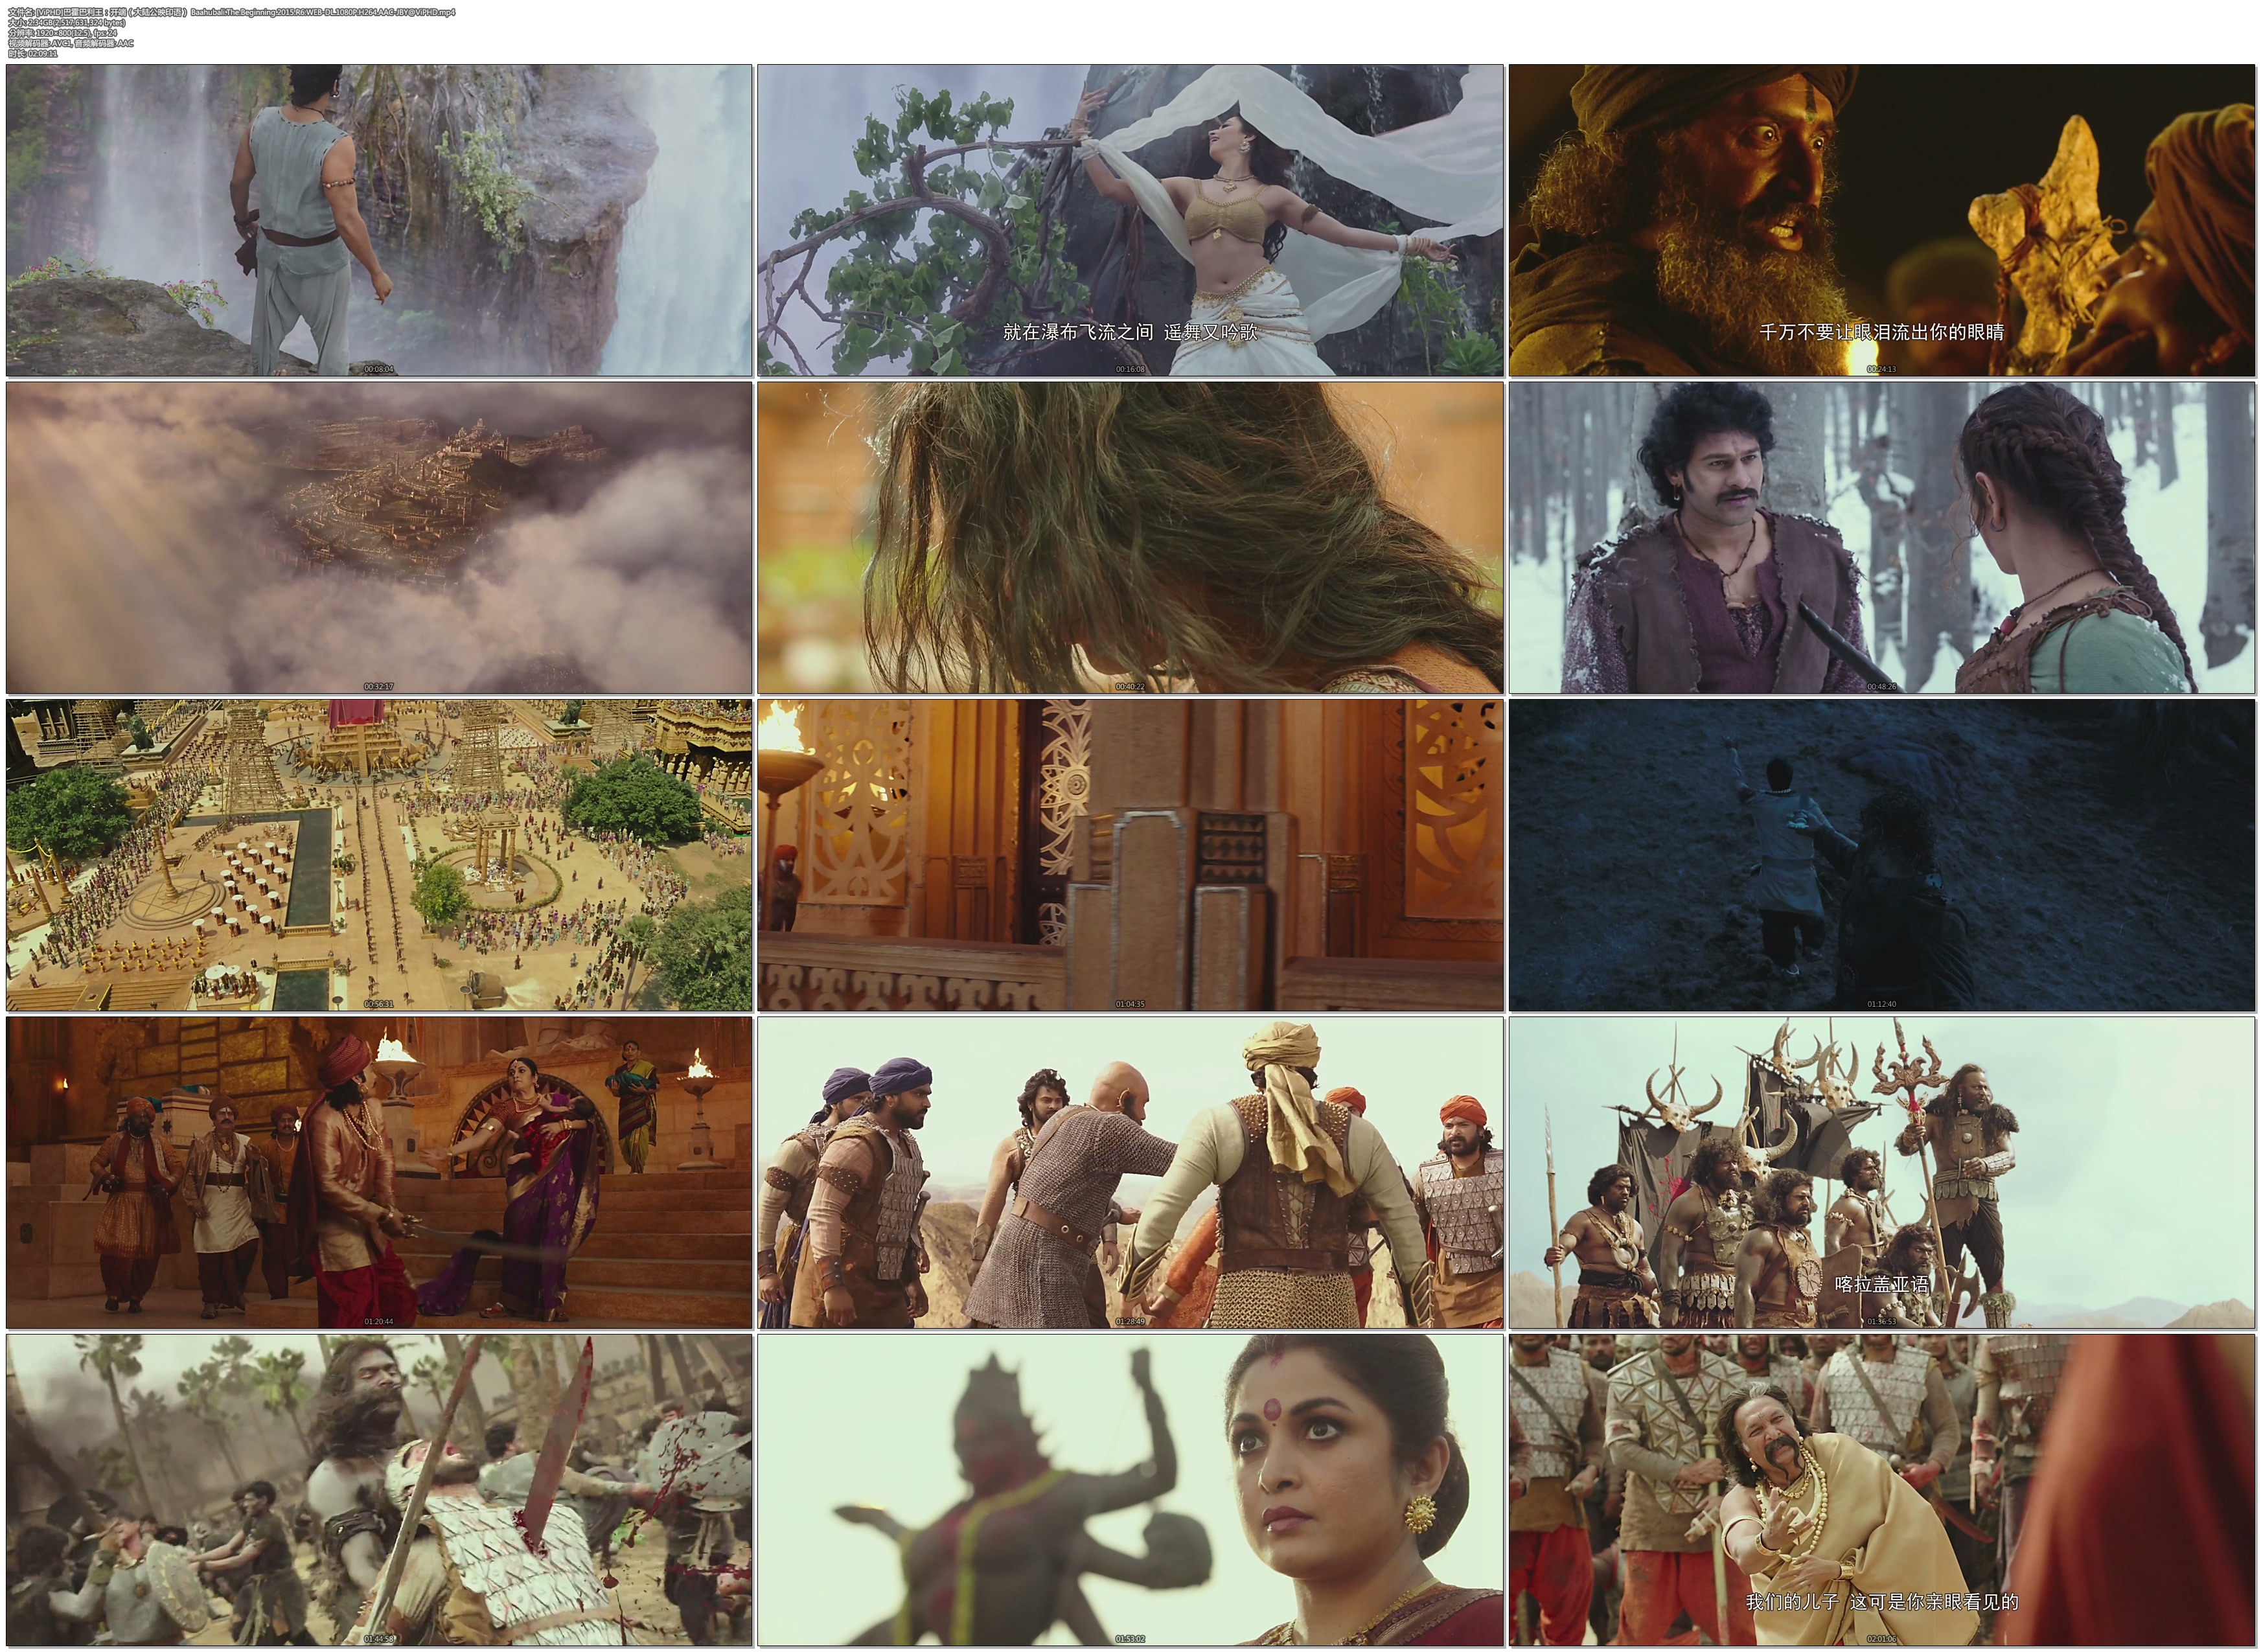Select the dark night running thumbnail at 01:12:40

coord(1882,855)
